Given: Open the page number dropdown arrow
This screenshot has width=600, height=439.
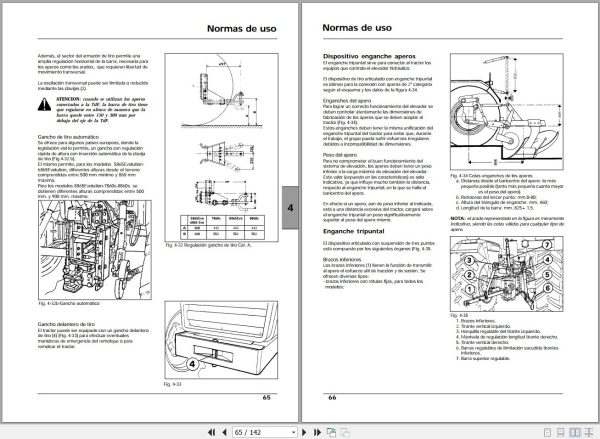Looking at the screenshot, I should click(293, 432).
